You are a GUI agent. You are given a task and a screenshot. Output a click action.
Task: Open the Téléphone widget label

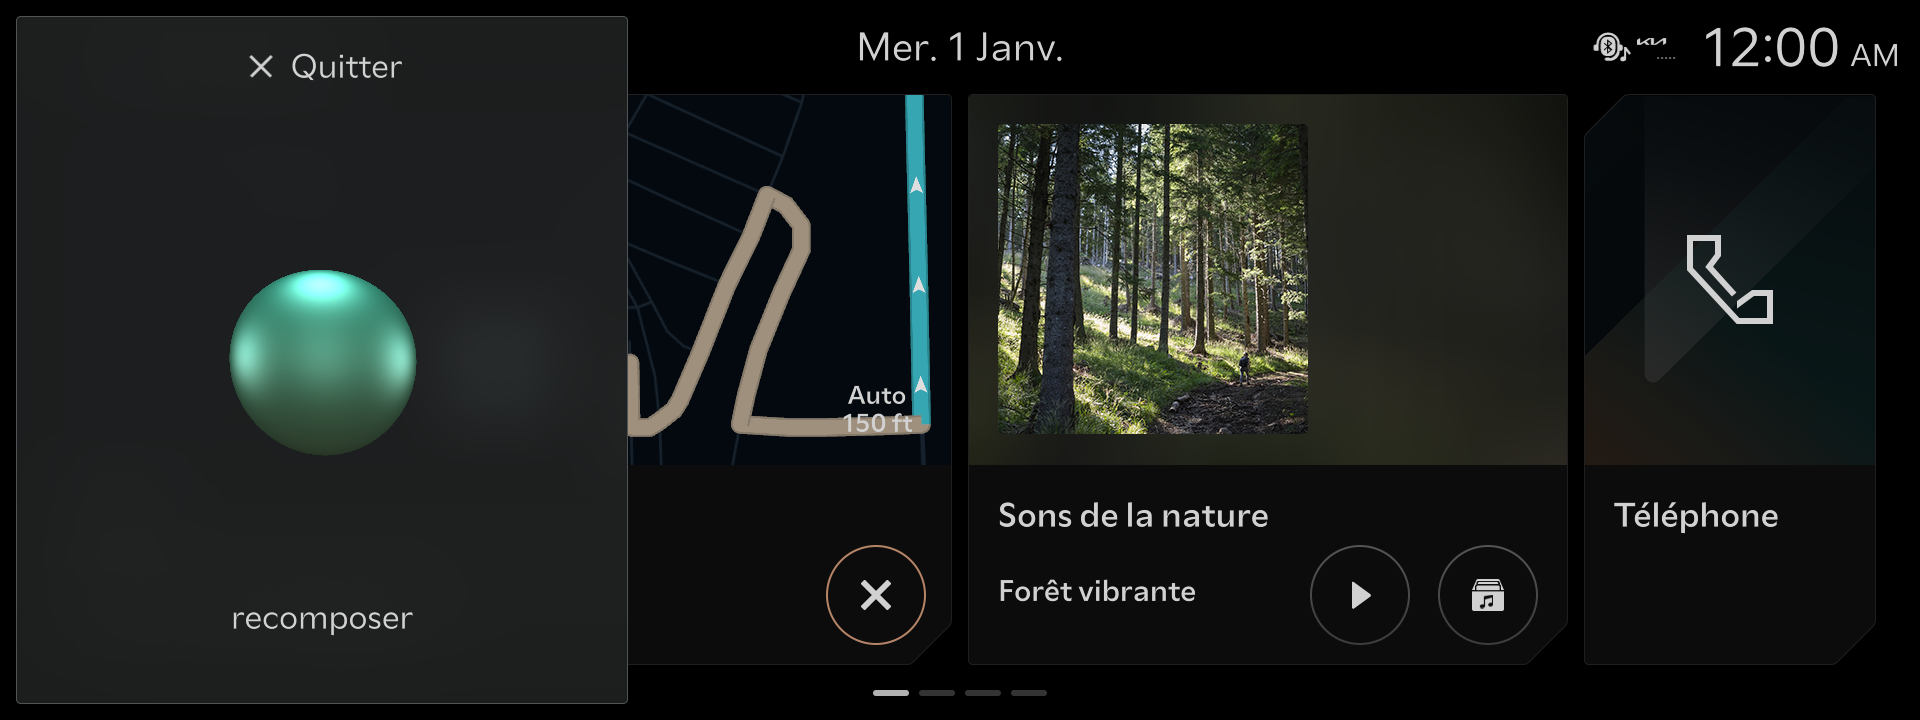tap(1696, 515)
